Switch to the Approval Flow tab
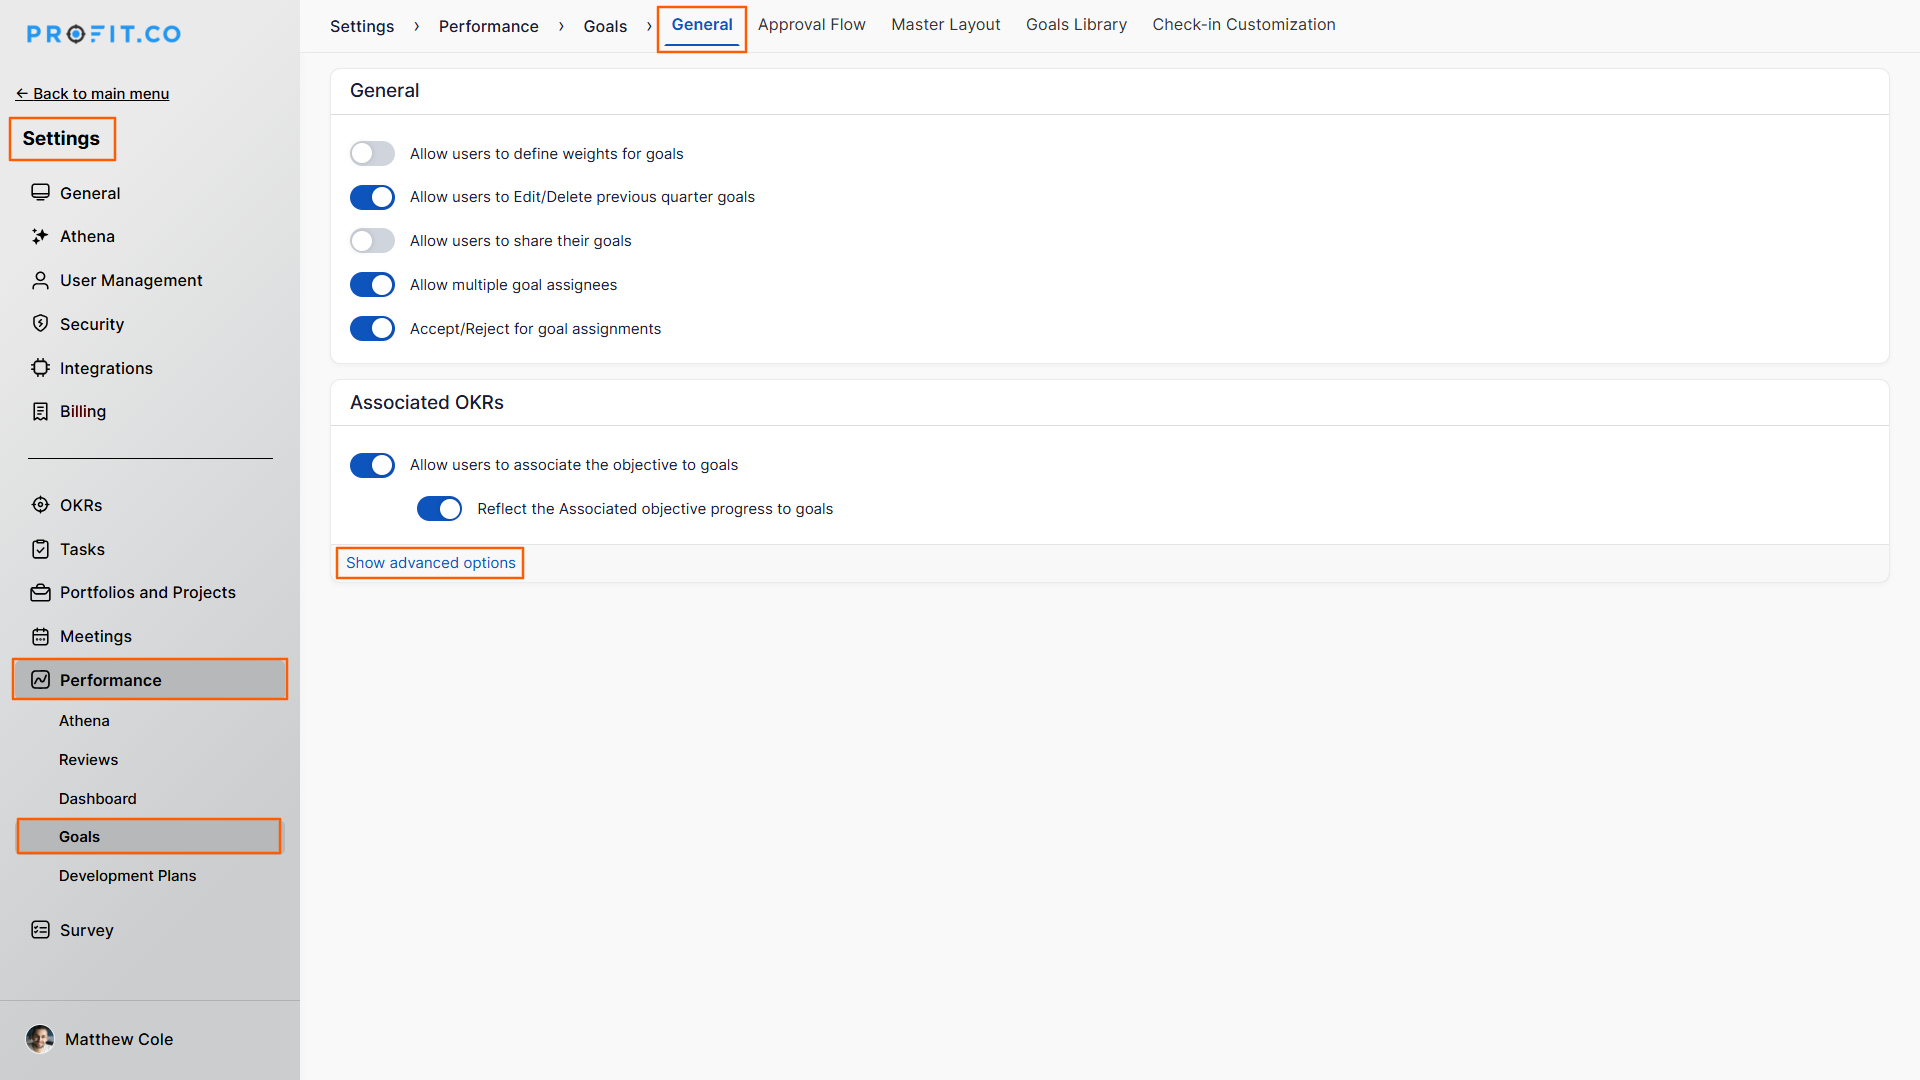 click(811, 25)
